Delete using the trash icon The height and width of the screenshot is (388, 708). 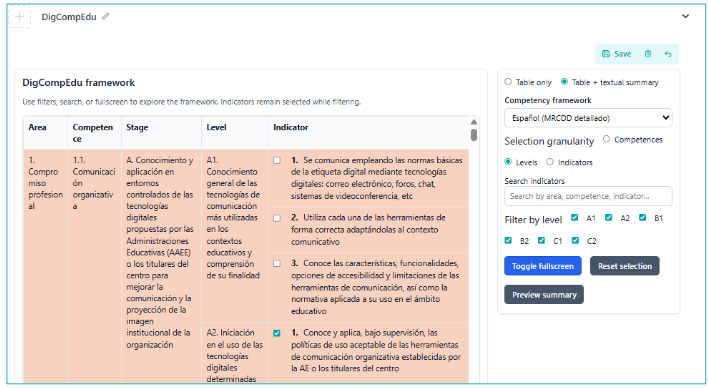click(x=648, y=54)
